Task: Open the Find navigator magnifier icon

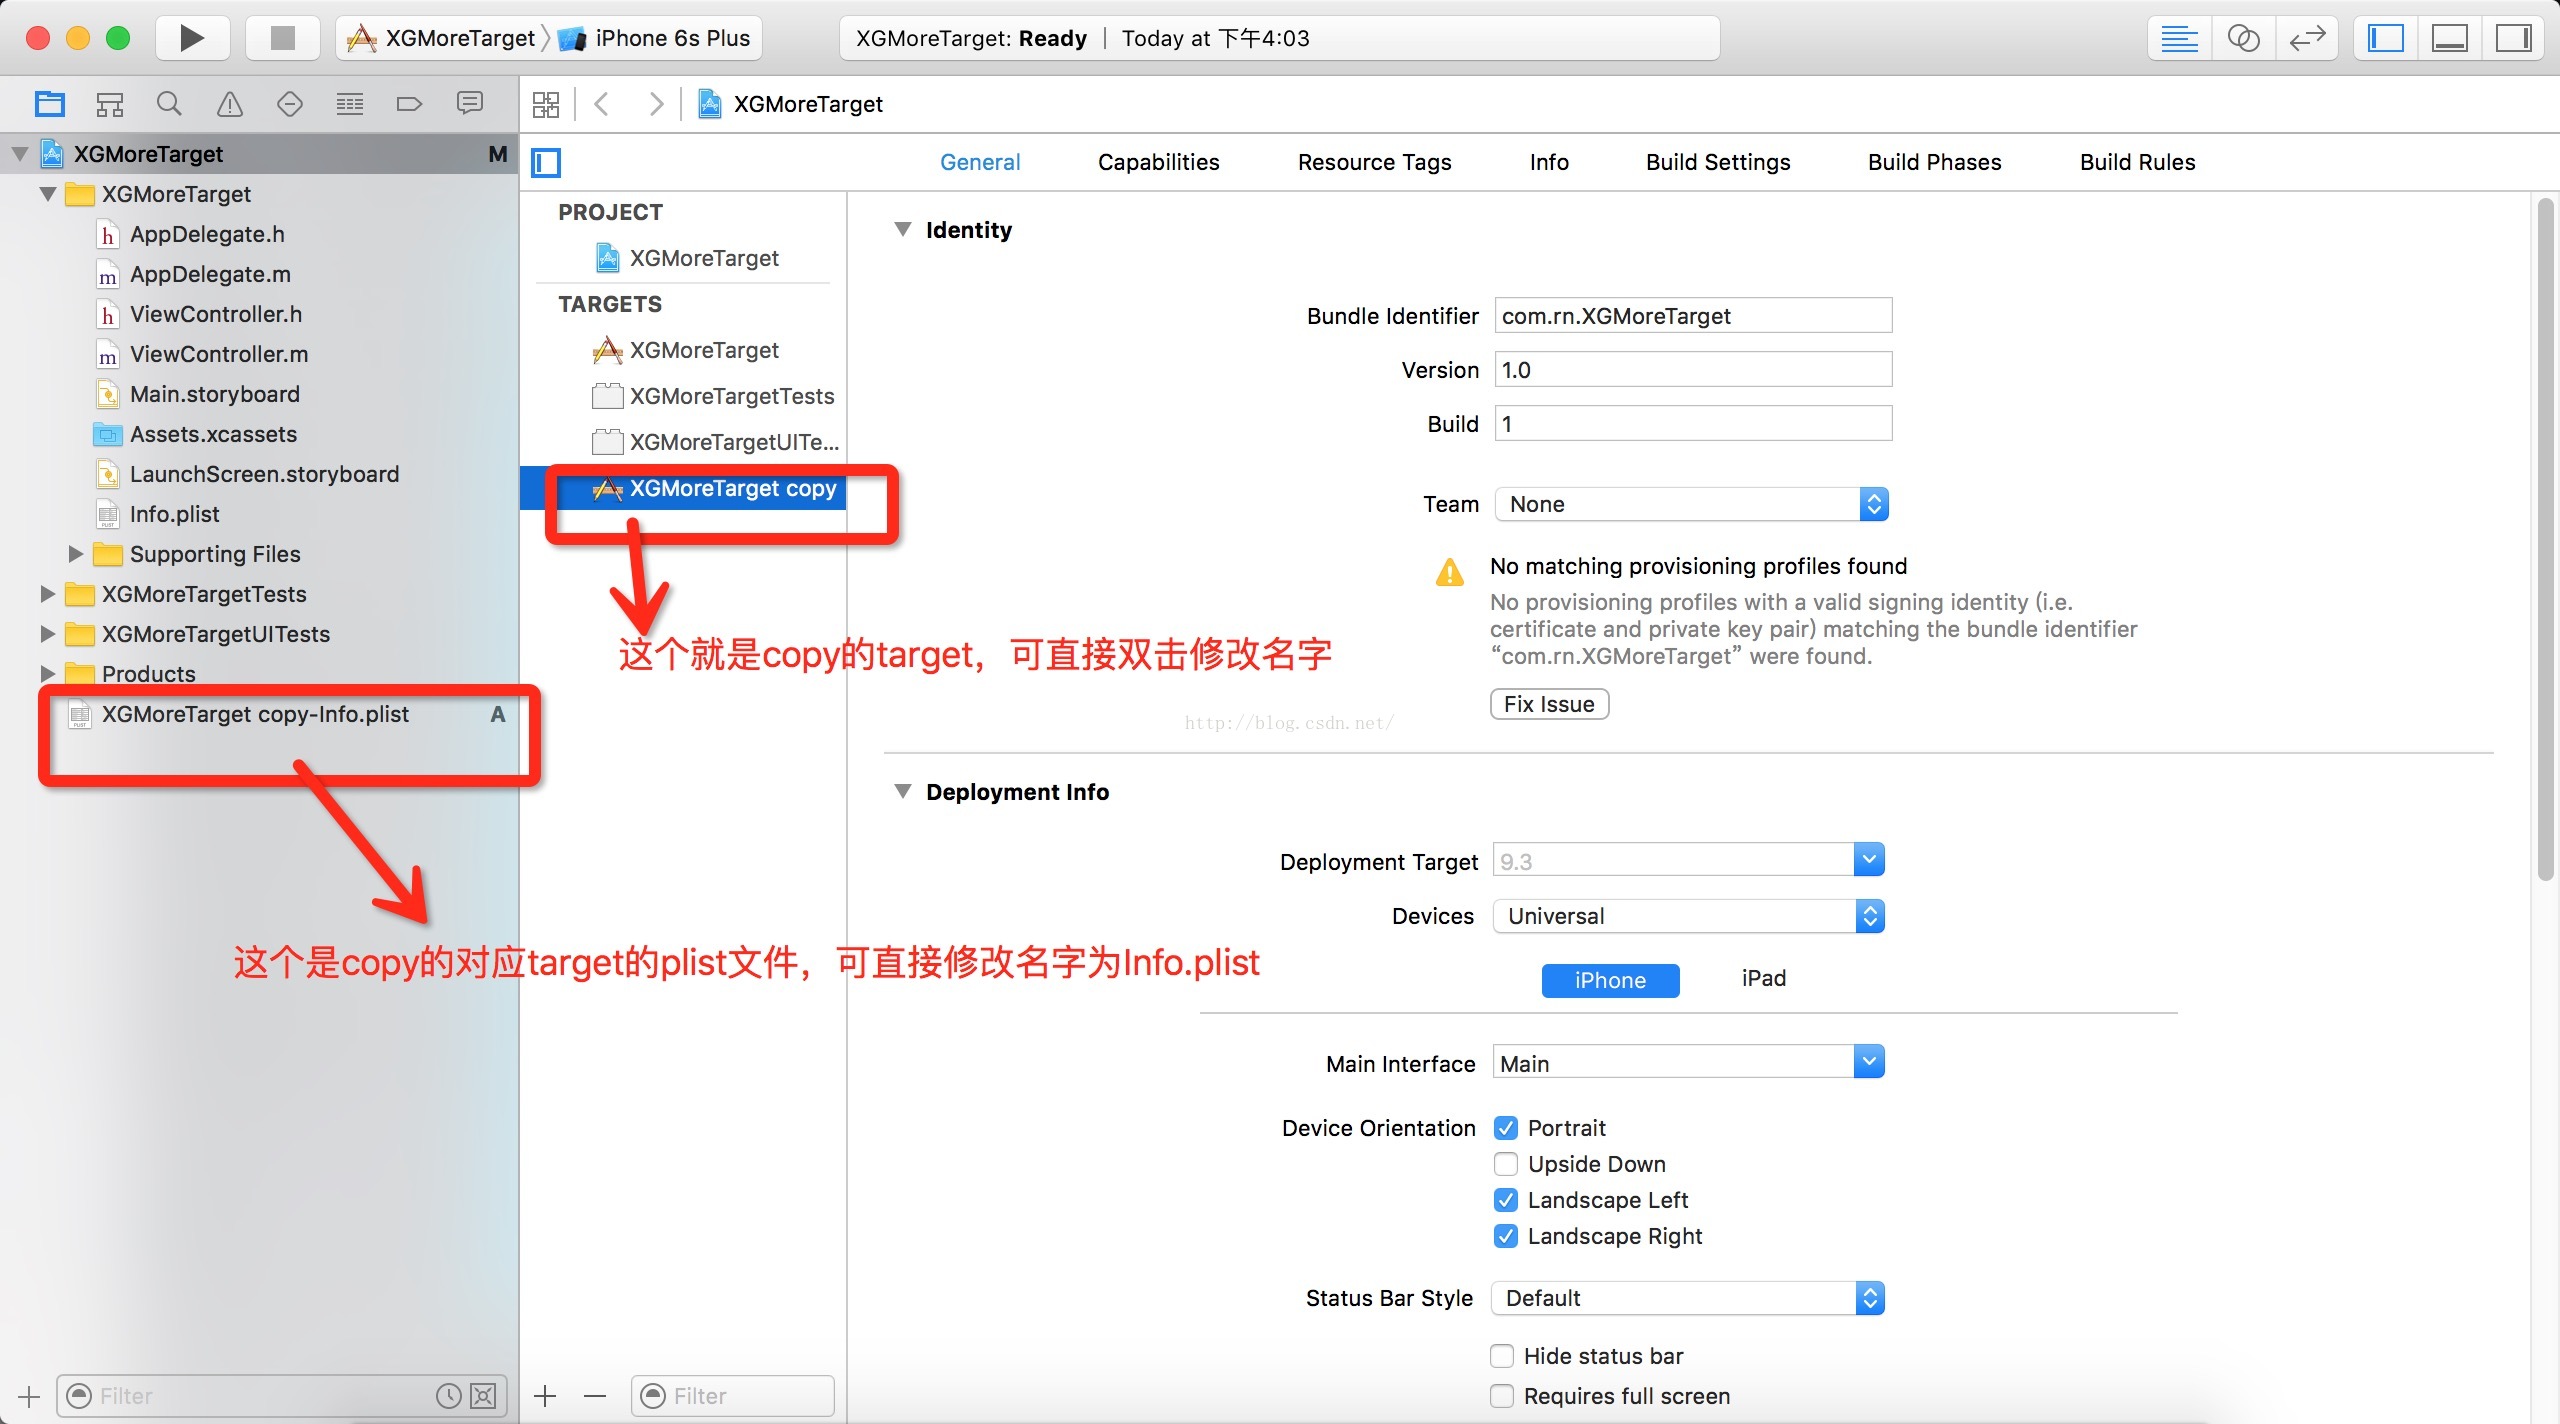Action: (169, 104)
